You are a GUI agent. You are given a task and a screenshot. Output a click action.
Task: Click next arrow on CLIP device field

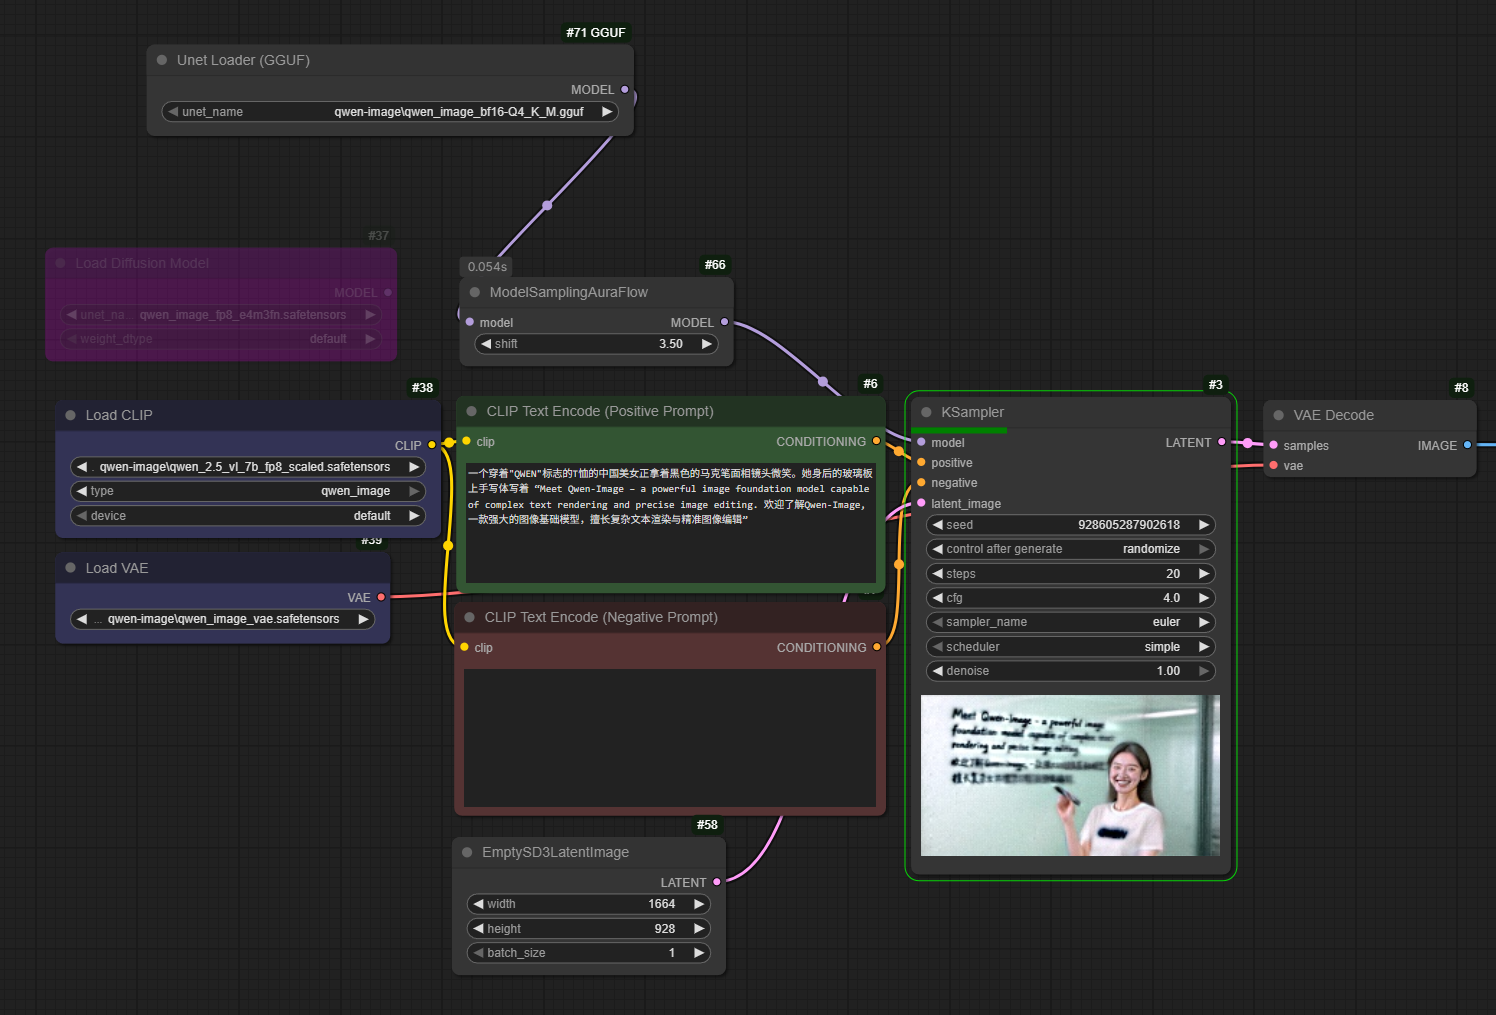click(x=414, y=516)
